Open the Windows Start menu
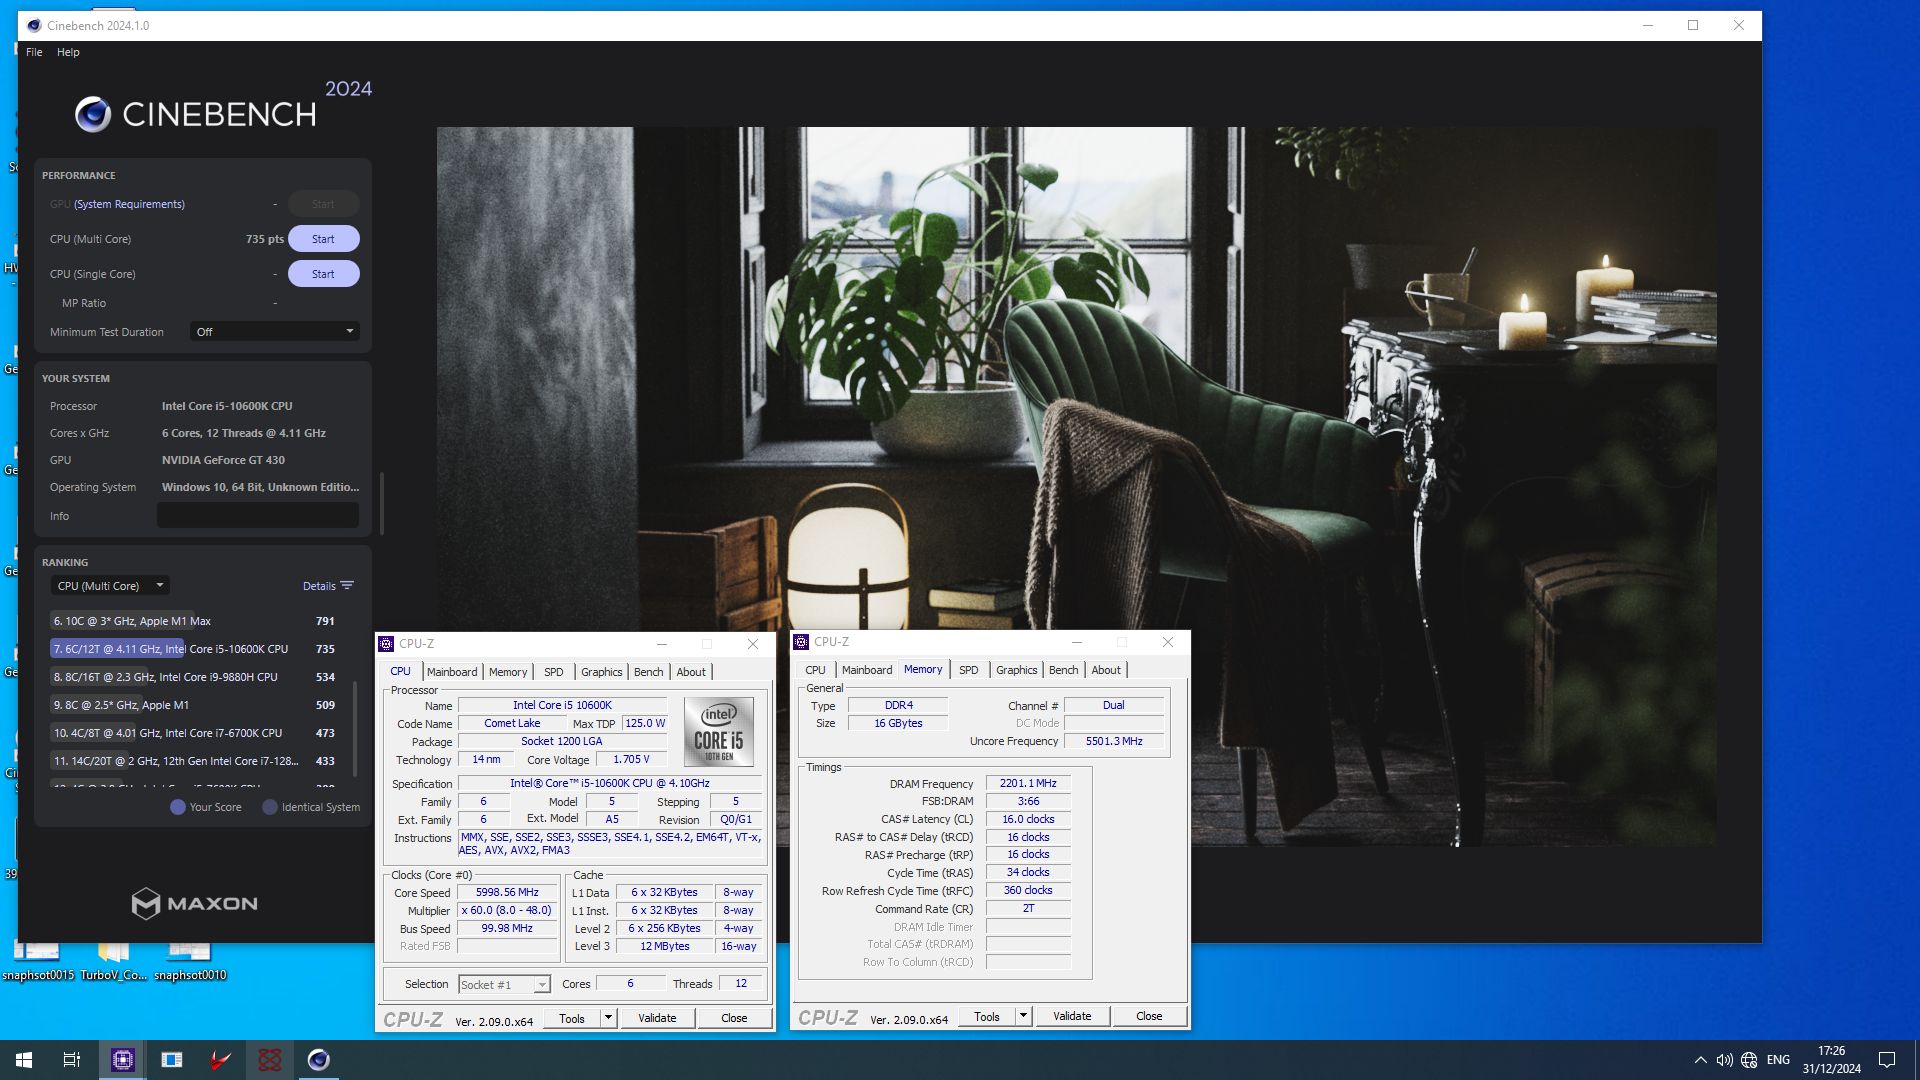Viewport: 1920px width, 1080px height. pyautogui.click(x=24, y=1060)
